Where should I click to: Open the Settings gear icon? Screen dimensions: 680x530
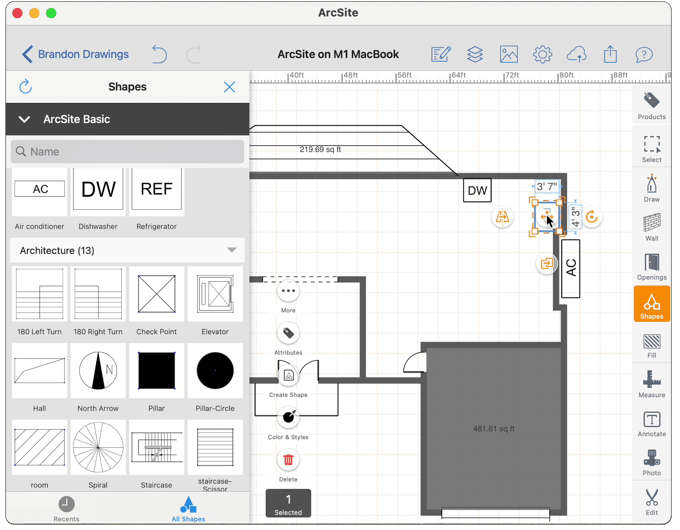tap(542, 54)
